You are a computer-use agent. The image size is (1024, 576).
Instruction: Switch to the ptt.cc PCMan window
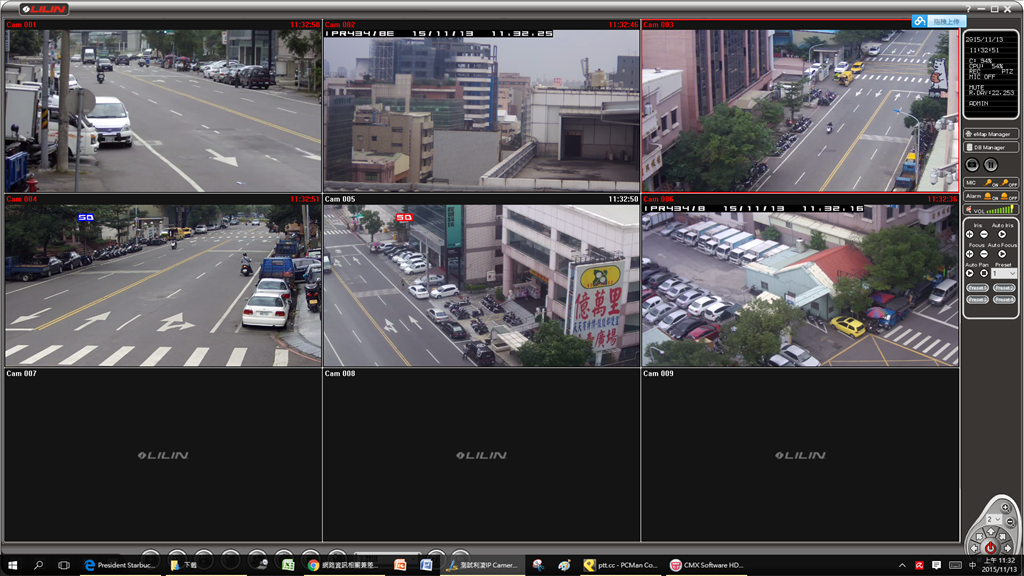pos(620,565)
